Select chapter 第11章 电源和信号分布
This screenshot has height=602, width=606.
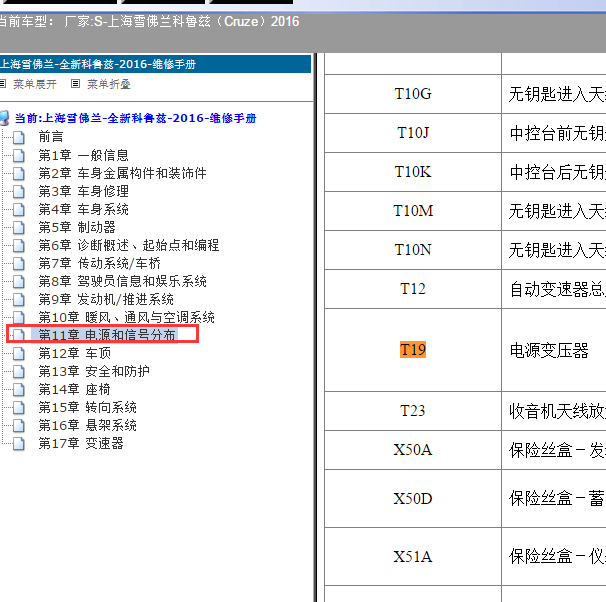pyautogui.click(x=107, y=335)
